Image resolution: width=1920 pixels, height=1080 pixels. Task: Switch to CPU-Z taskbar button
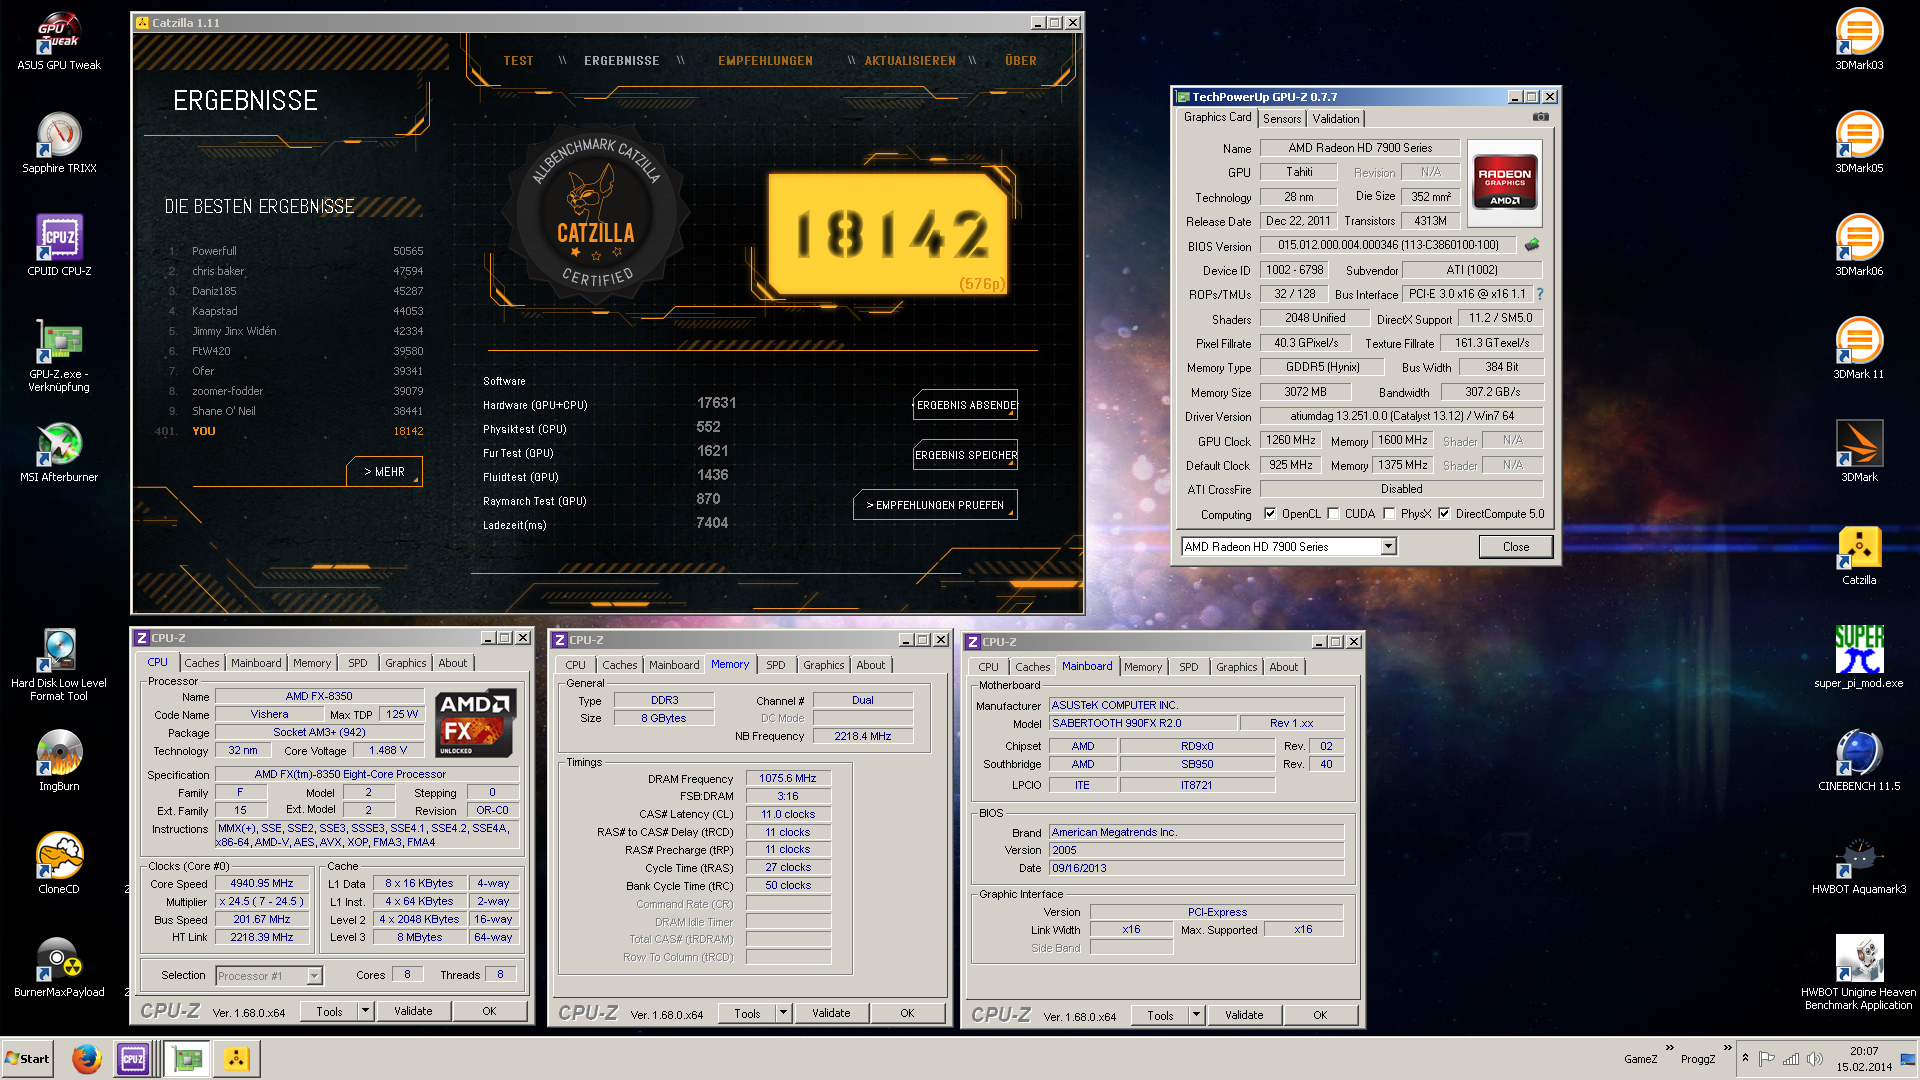pos(133,1058)
